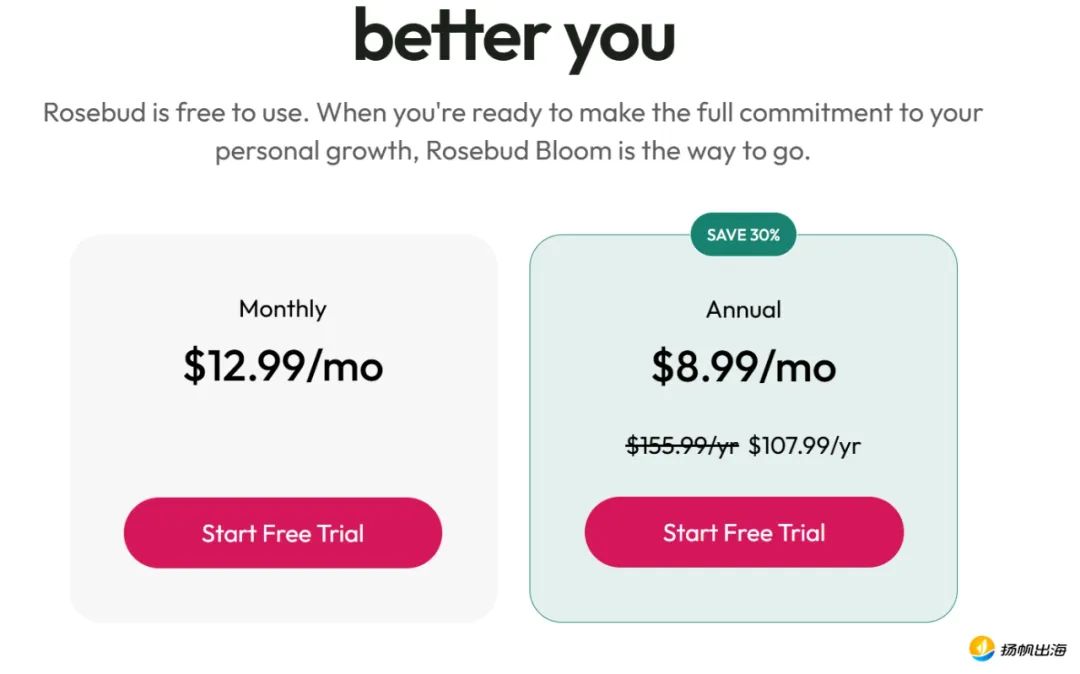Click the struck-through $155.99/yr price
1080x674 pixels.
682,446
